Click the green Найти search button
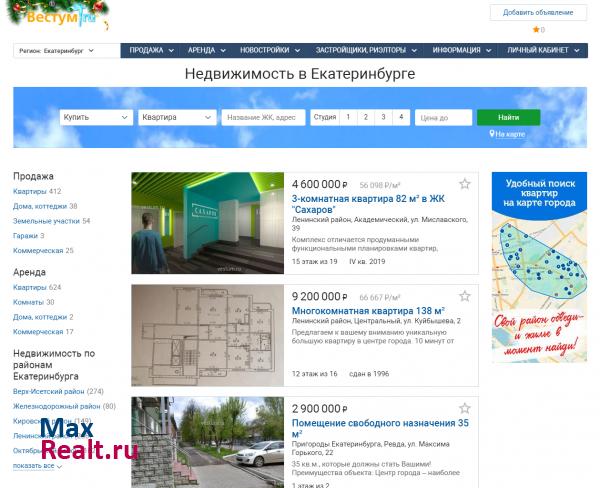Screen dimensions: 600x488 (508, 117)
